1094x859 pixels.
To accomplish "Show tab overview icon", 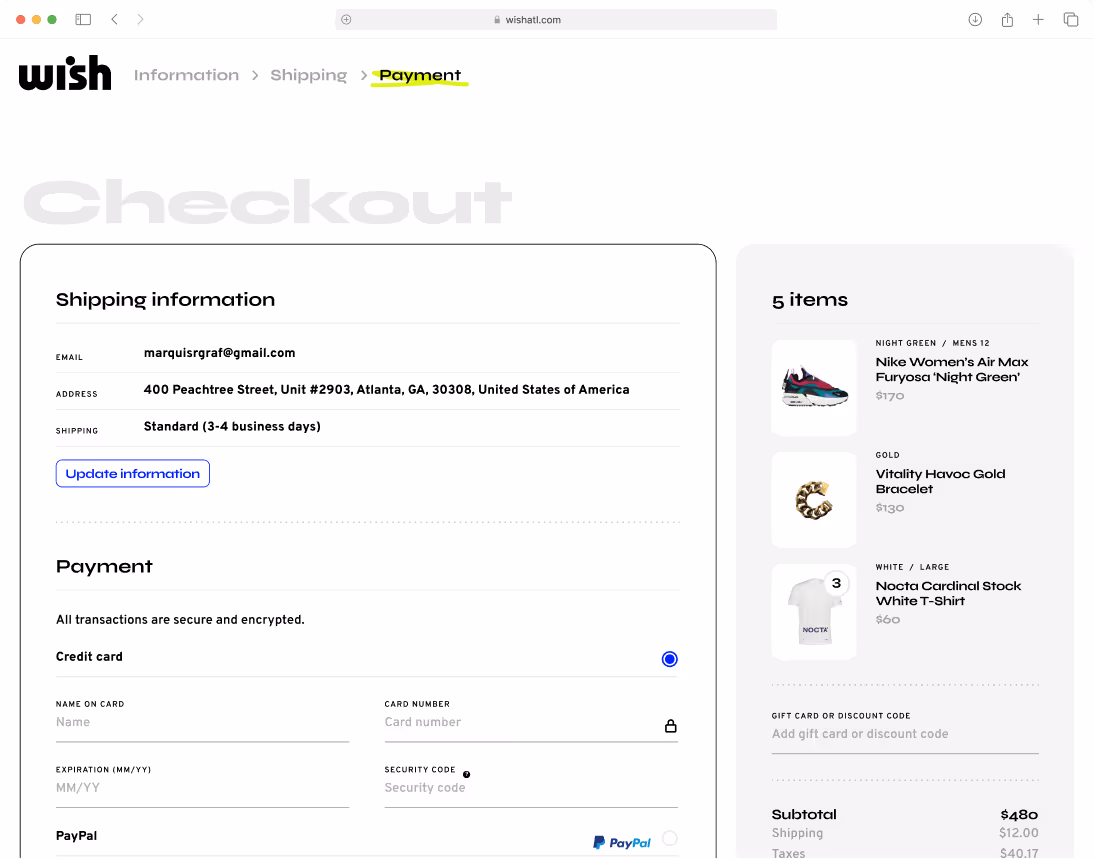I will pos(1070,20).
